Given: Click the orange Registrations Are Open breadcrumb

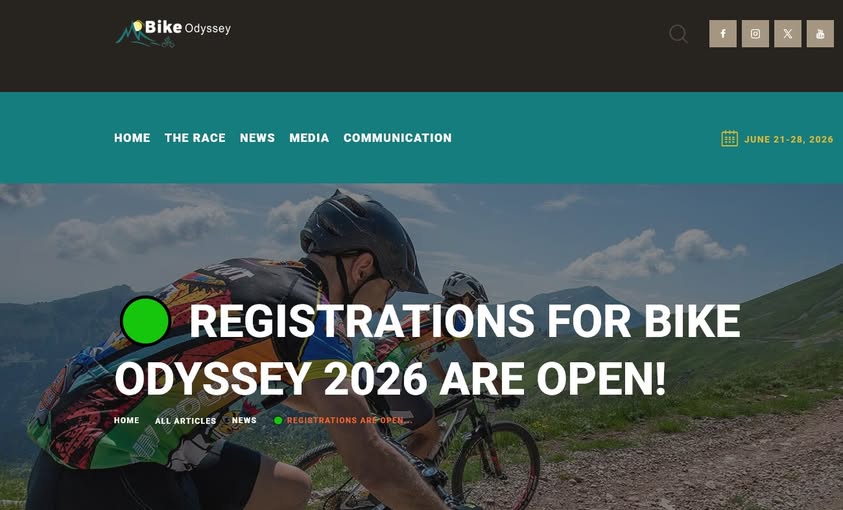Looking at the screenshot, I should [349, 420].
